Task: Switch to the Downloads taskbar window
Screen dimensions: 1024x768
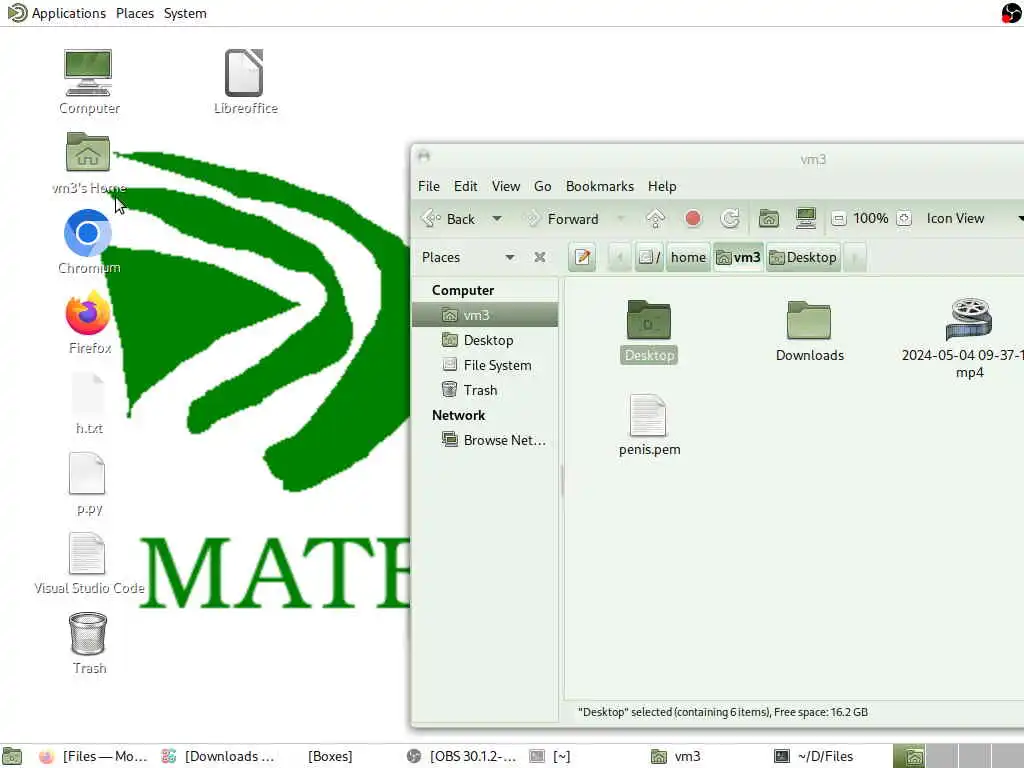Action: pyautogui.click(x=217, y=756)
